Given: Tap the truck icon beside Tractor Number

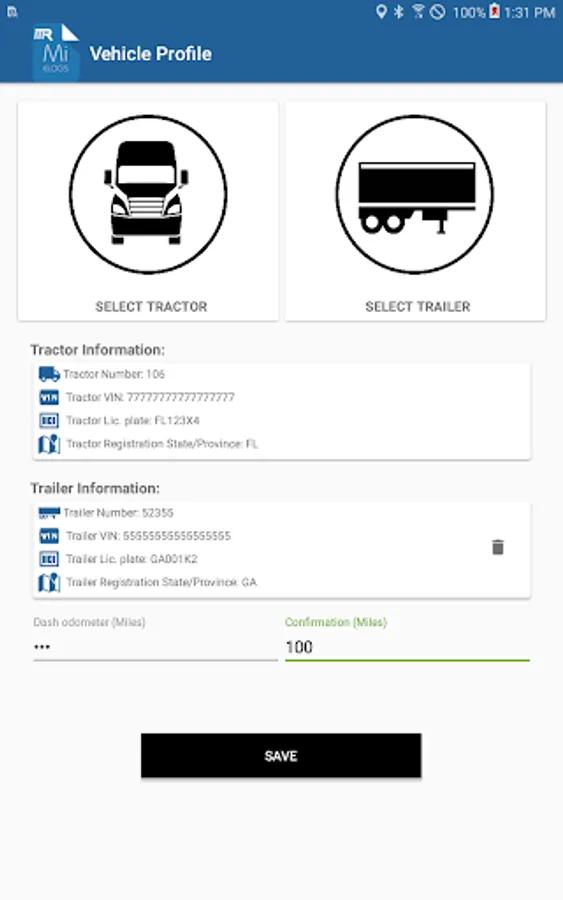Looking at the screenshot, I should 49,374.
